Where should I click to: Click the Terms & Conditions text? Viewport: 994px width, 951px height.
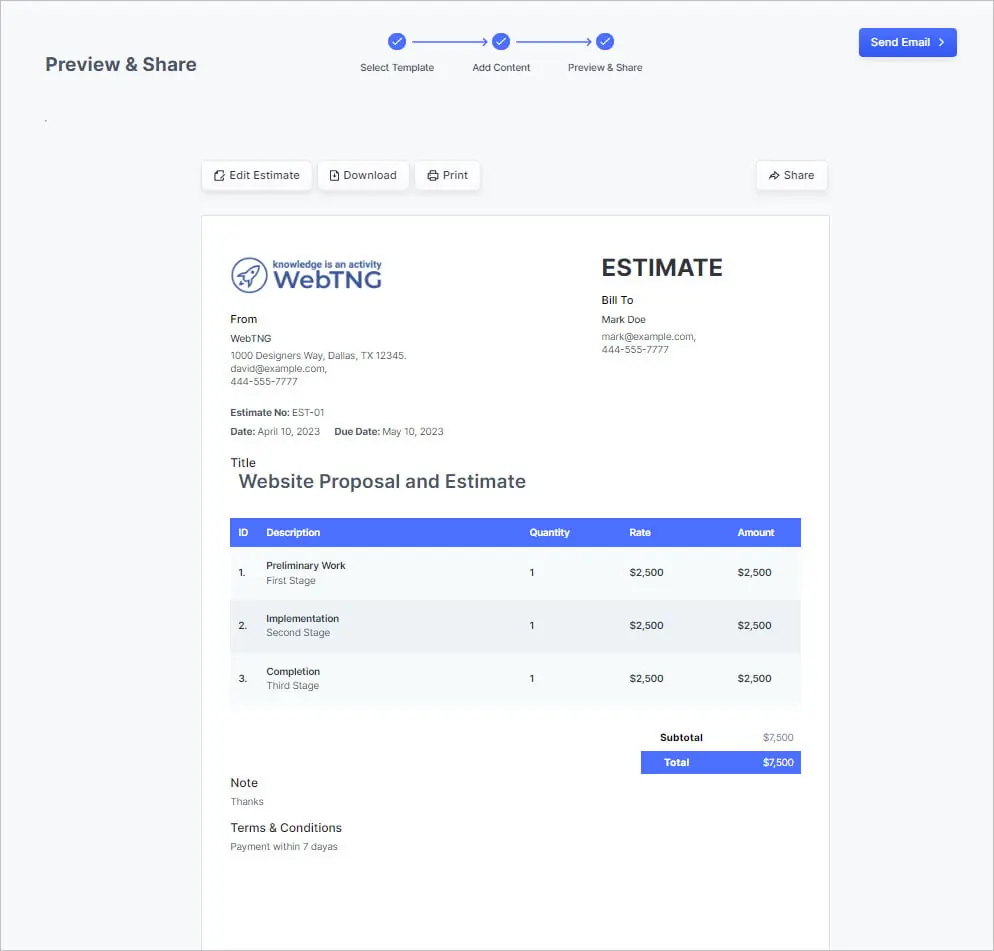[x=286, y=827]
